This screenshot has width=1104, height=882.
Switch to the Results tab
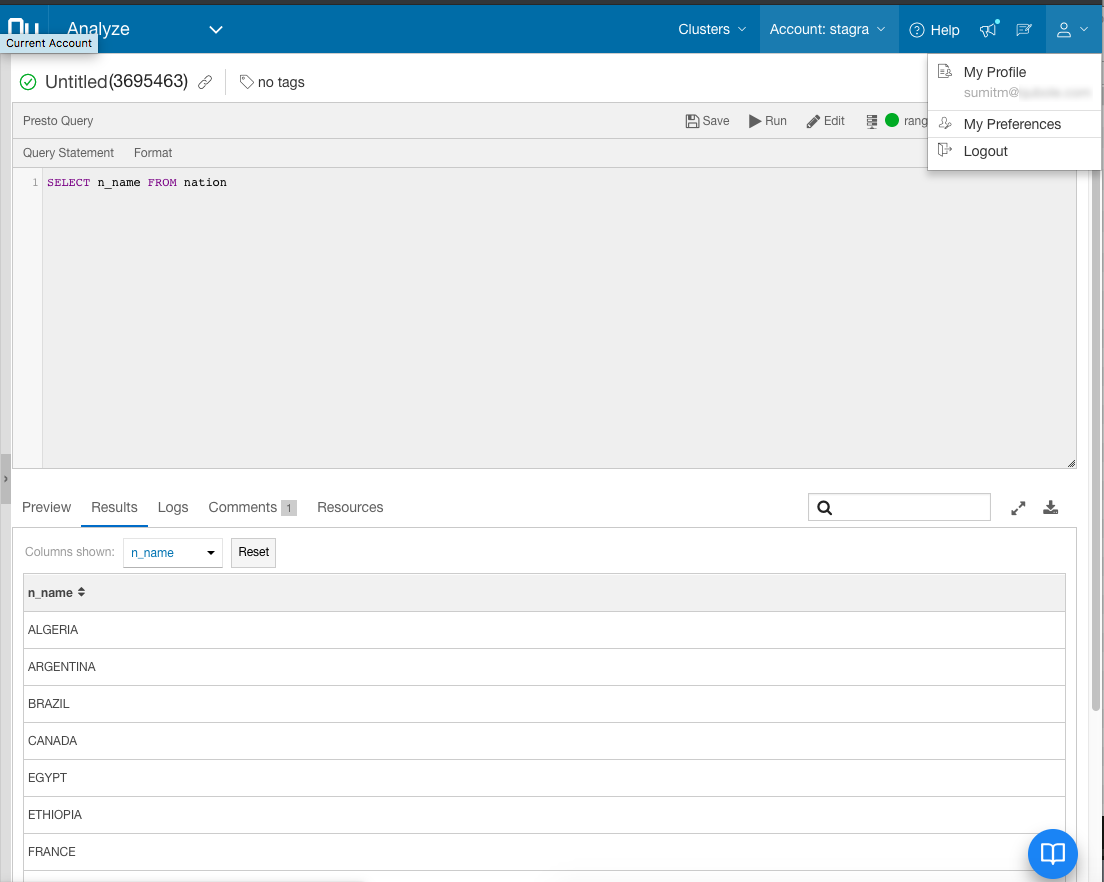pos(114,508)
